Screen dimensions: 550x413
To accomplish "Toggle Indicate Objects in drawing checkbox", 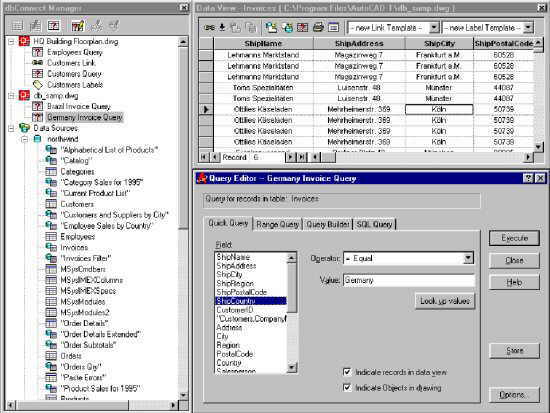I will (x=347, y=387).
